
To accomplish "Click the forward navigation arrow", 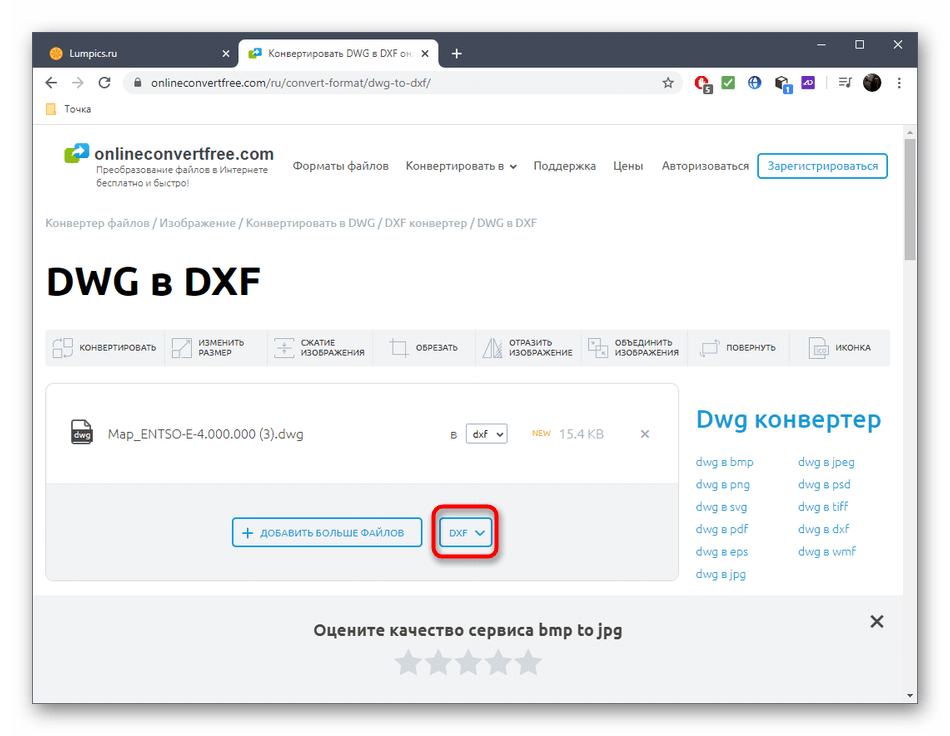I will [x=78, y=83].
